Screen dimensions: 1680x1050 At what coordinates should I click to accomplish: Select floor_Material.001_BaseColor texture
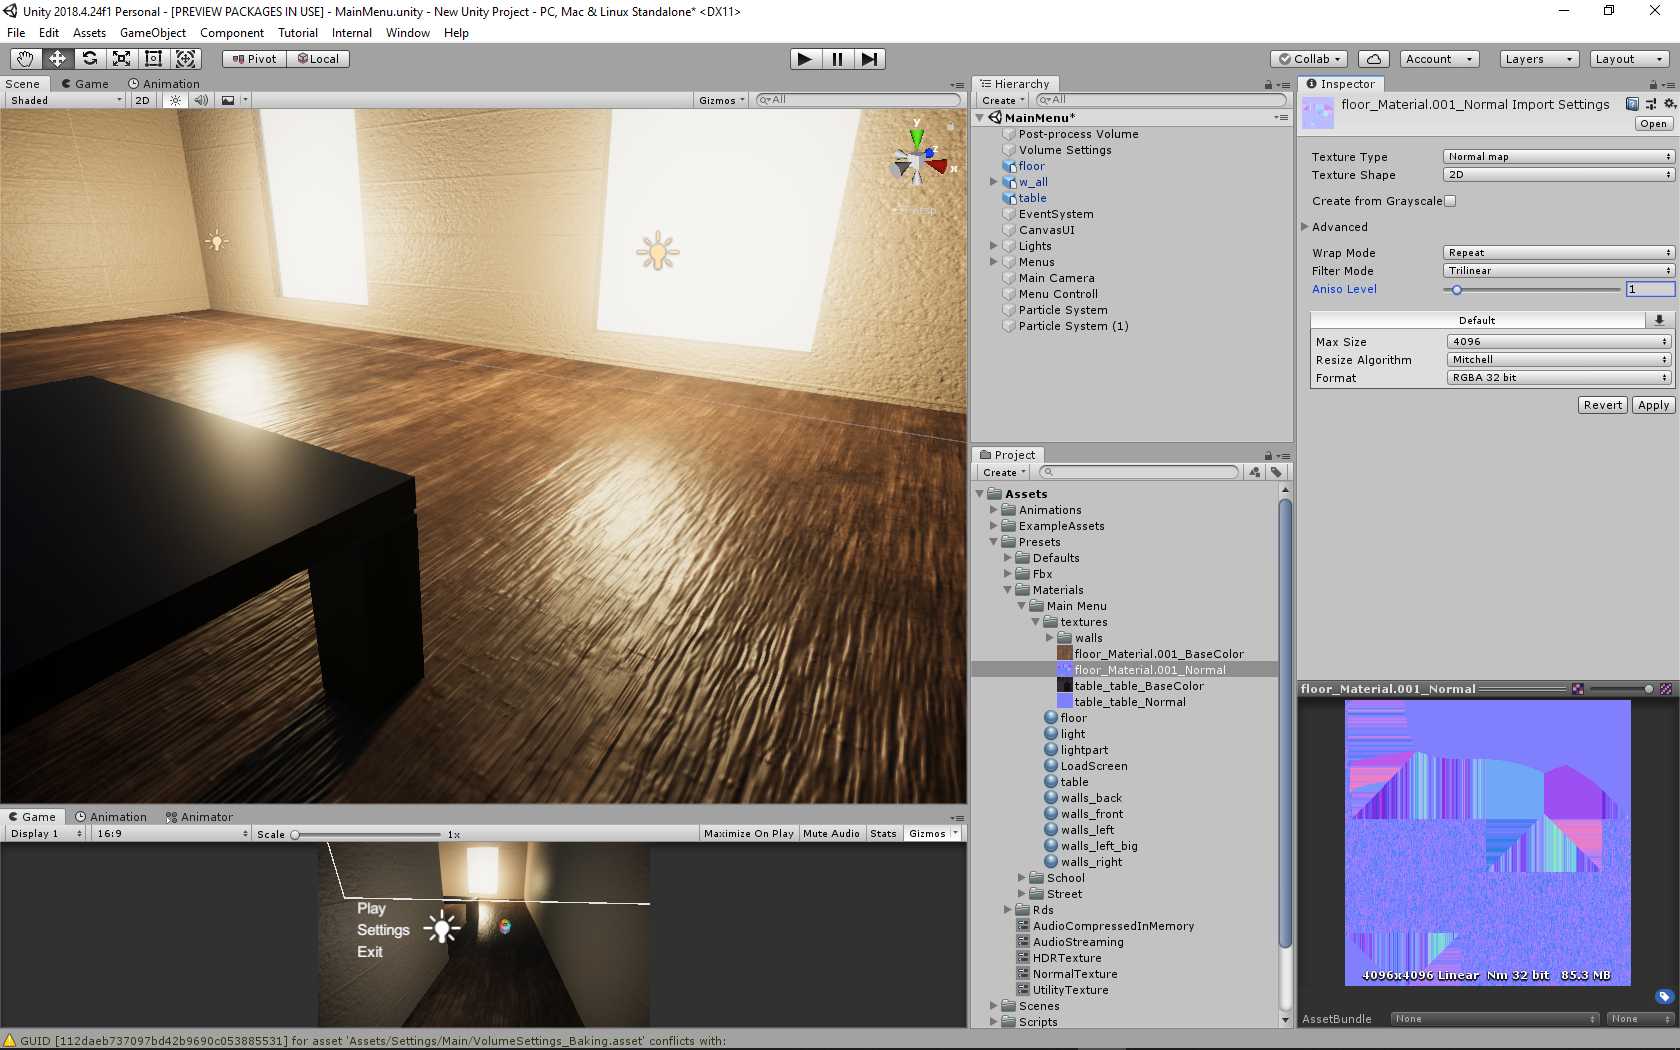coord(1159,654)
